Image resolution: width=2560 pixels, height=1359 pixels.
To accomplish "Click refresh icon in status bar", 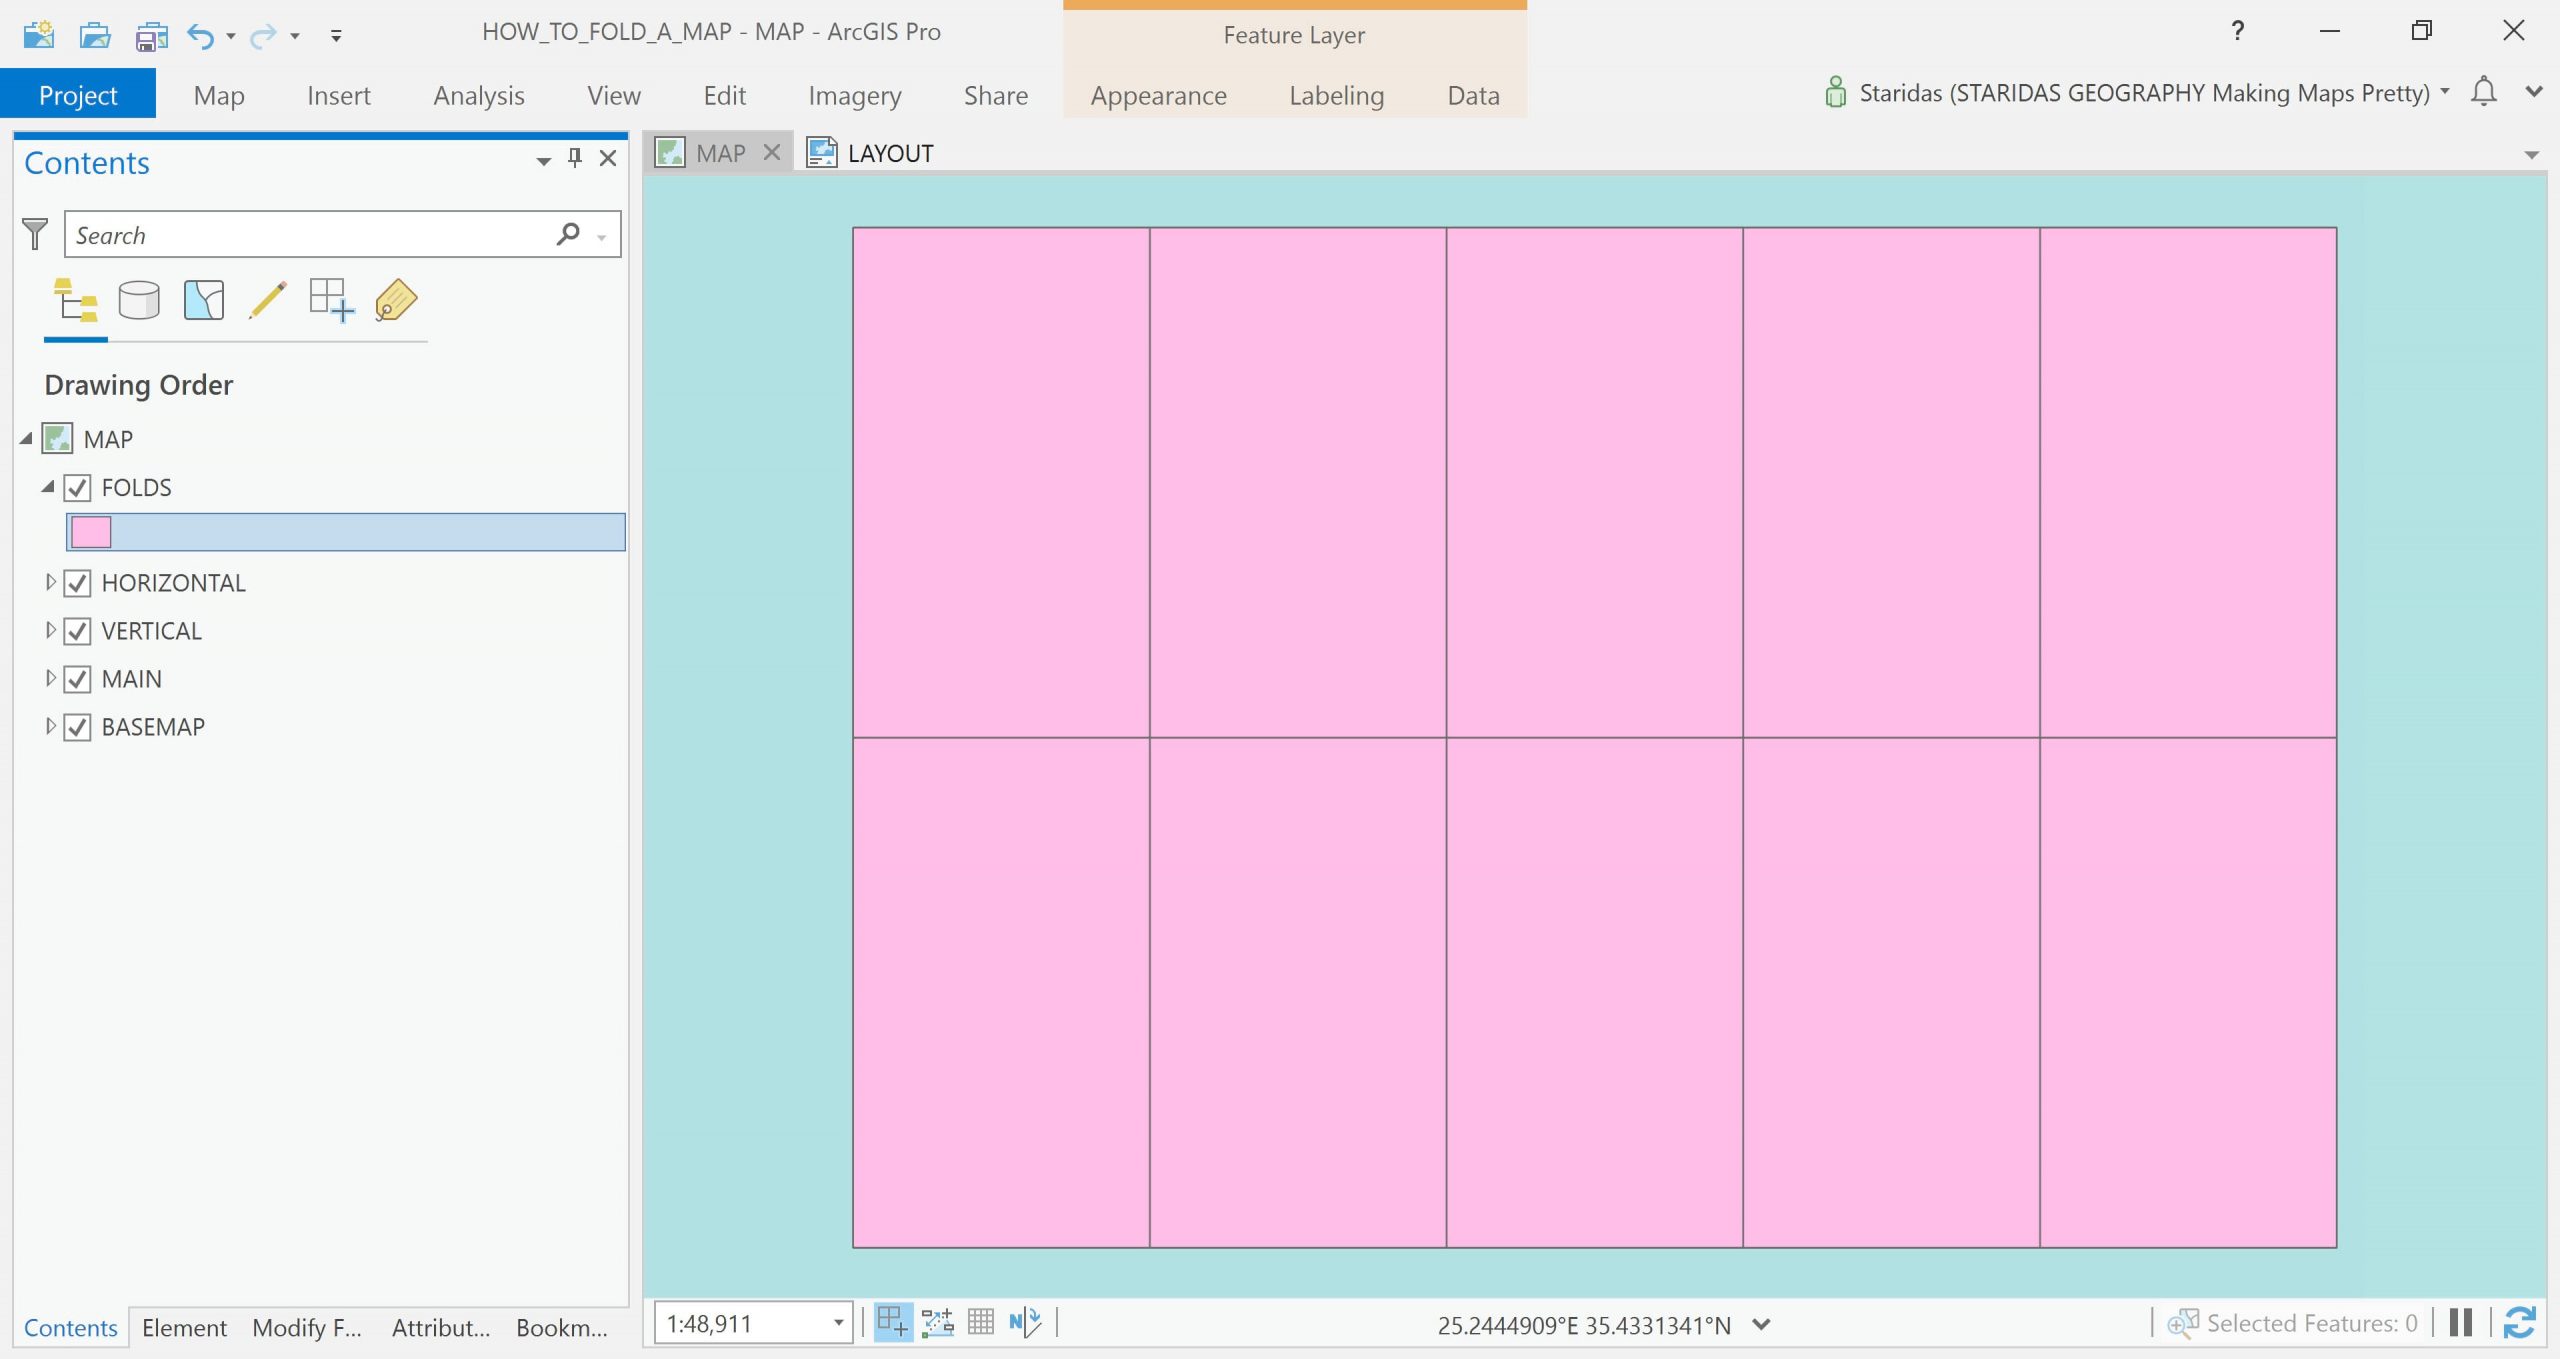I will 2519,1322.
